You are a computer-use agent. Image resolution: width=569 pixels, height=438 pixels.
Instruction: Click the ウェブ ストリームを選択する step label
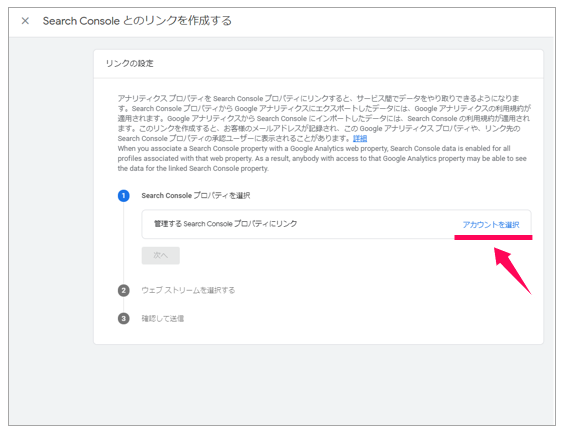click(x=188, y=290)
